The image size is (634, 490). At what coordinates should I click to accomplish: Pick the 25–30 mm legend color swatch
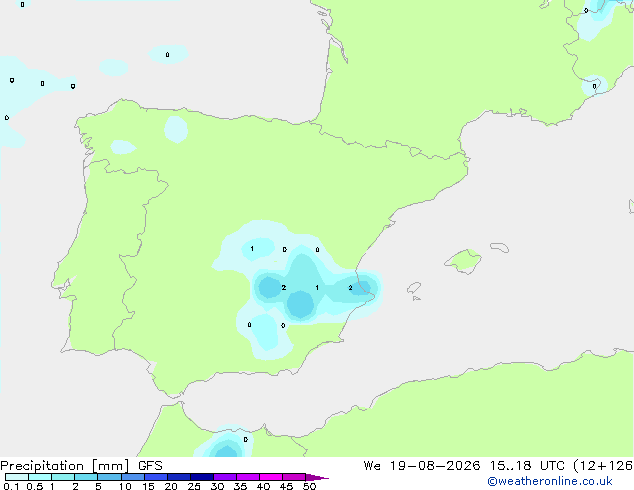pos(202,477)
